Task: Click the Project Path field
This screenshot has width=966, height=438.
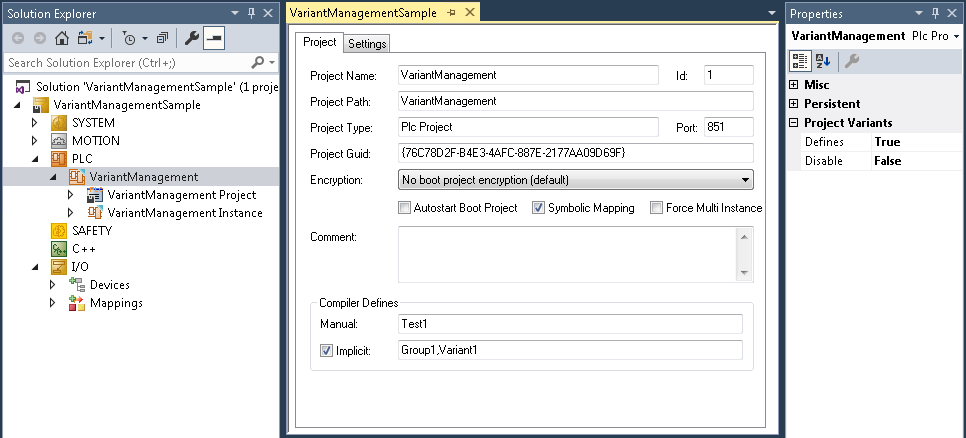Action: (575, 101)
